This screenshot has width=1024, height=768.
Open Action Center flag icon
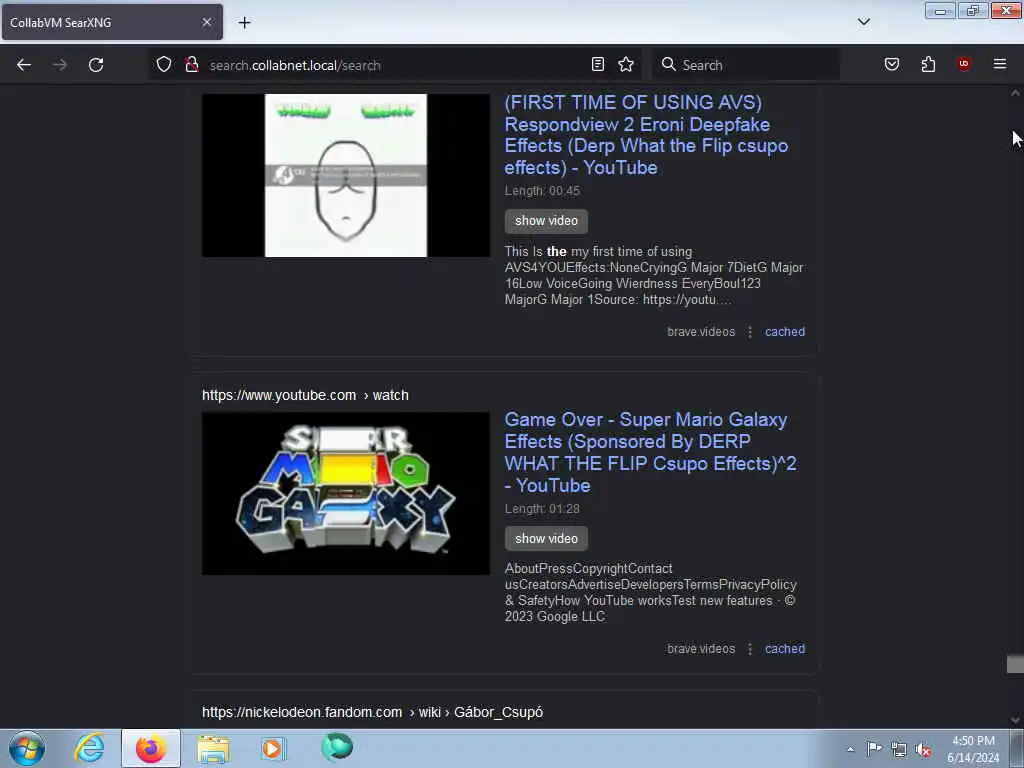pos(874,748)
